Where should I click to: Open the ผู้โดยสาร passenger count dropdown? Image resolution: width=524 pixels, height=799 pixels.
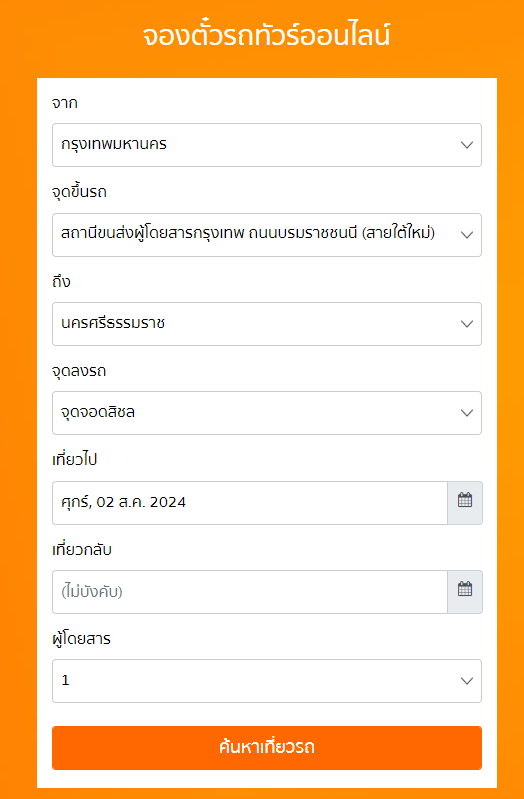pos(267,681)
